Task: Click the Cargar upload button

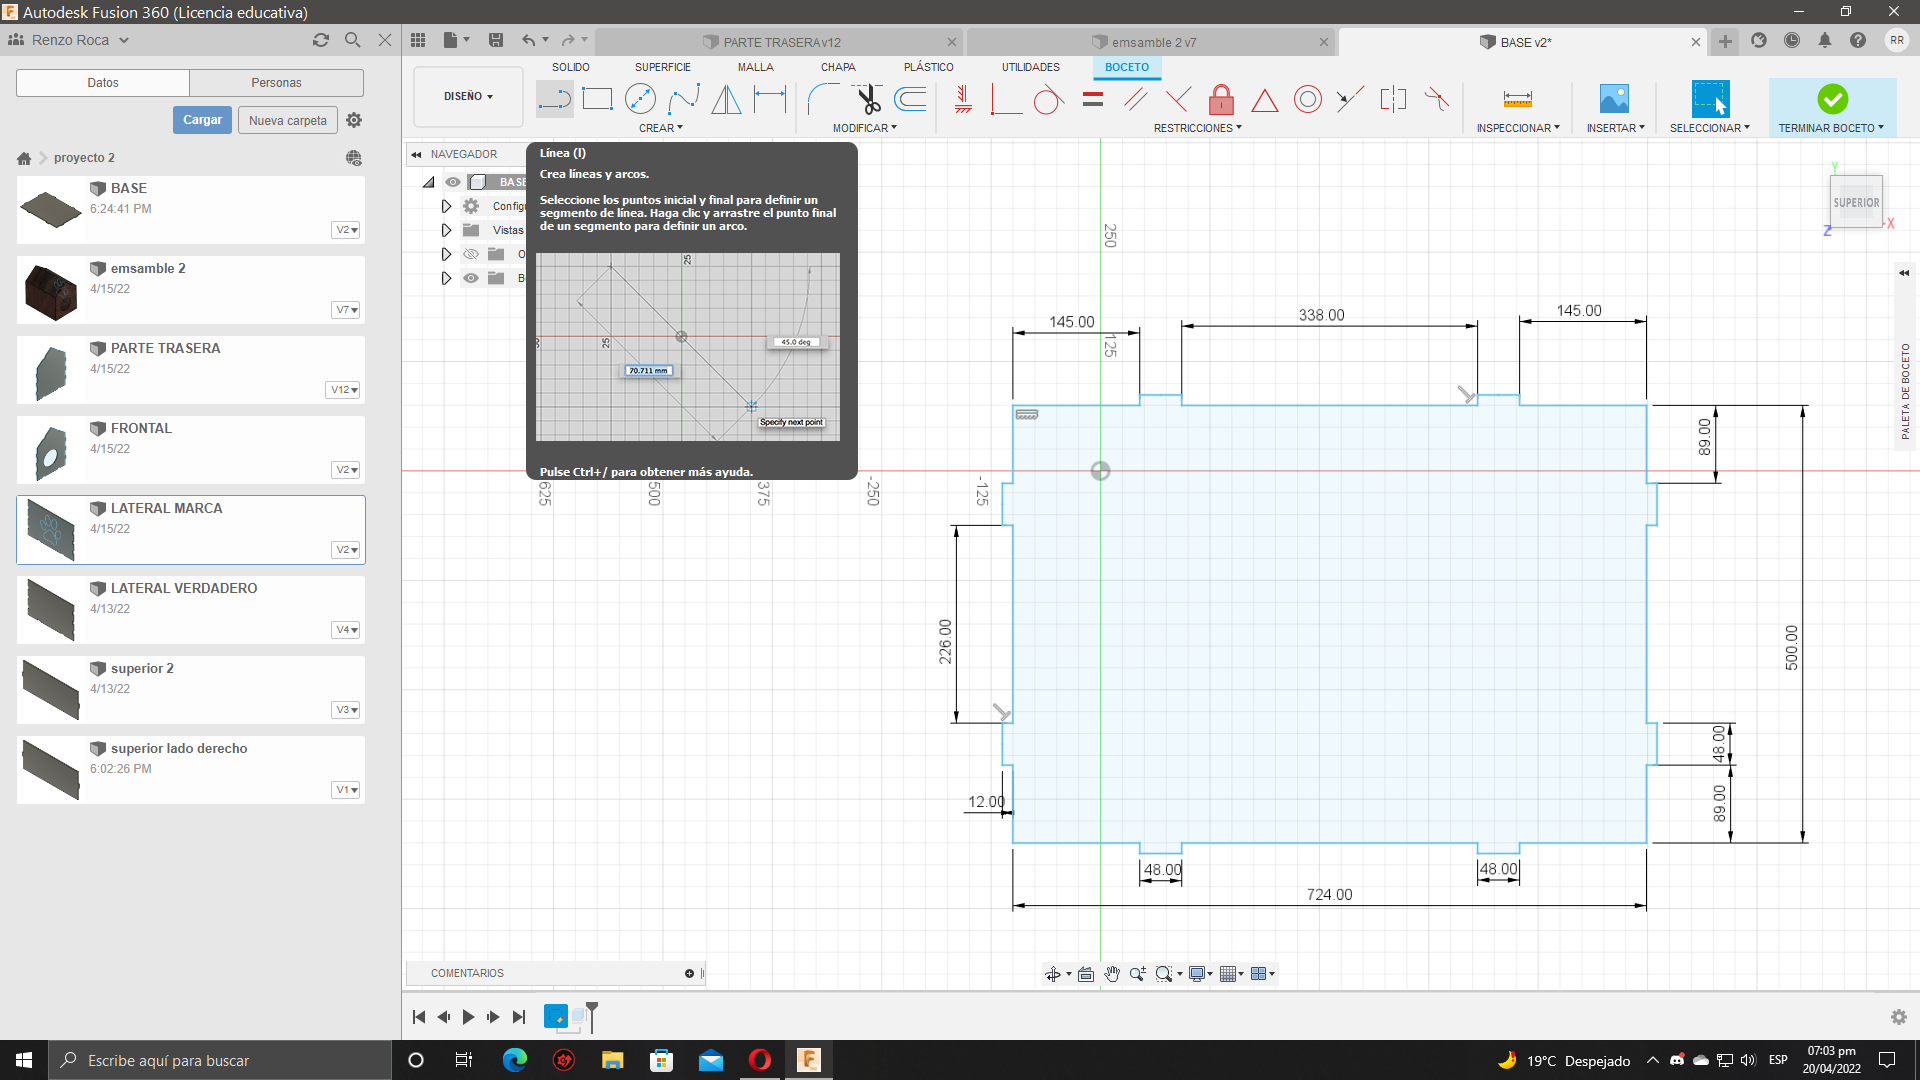Action: [x=202, y=120]
